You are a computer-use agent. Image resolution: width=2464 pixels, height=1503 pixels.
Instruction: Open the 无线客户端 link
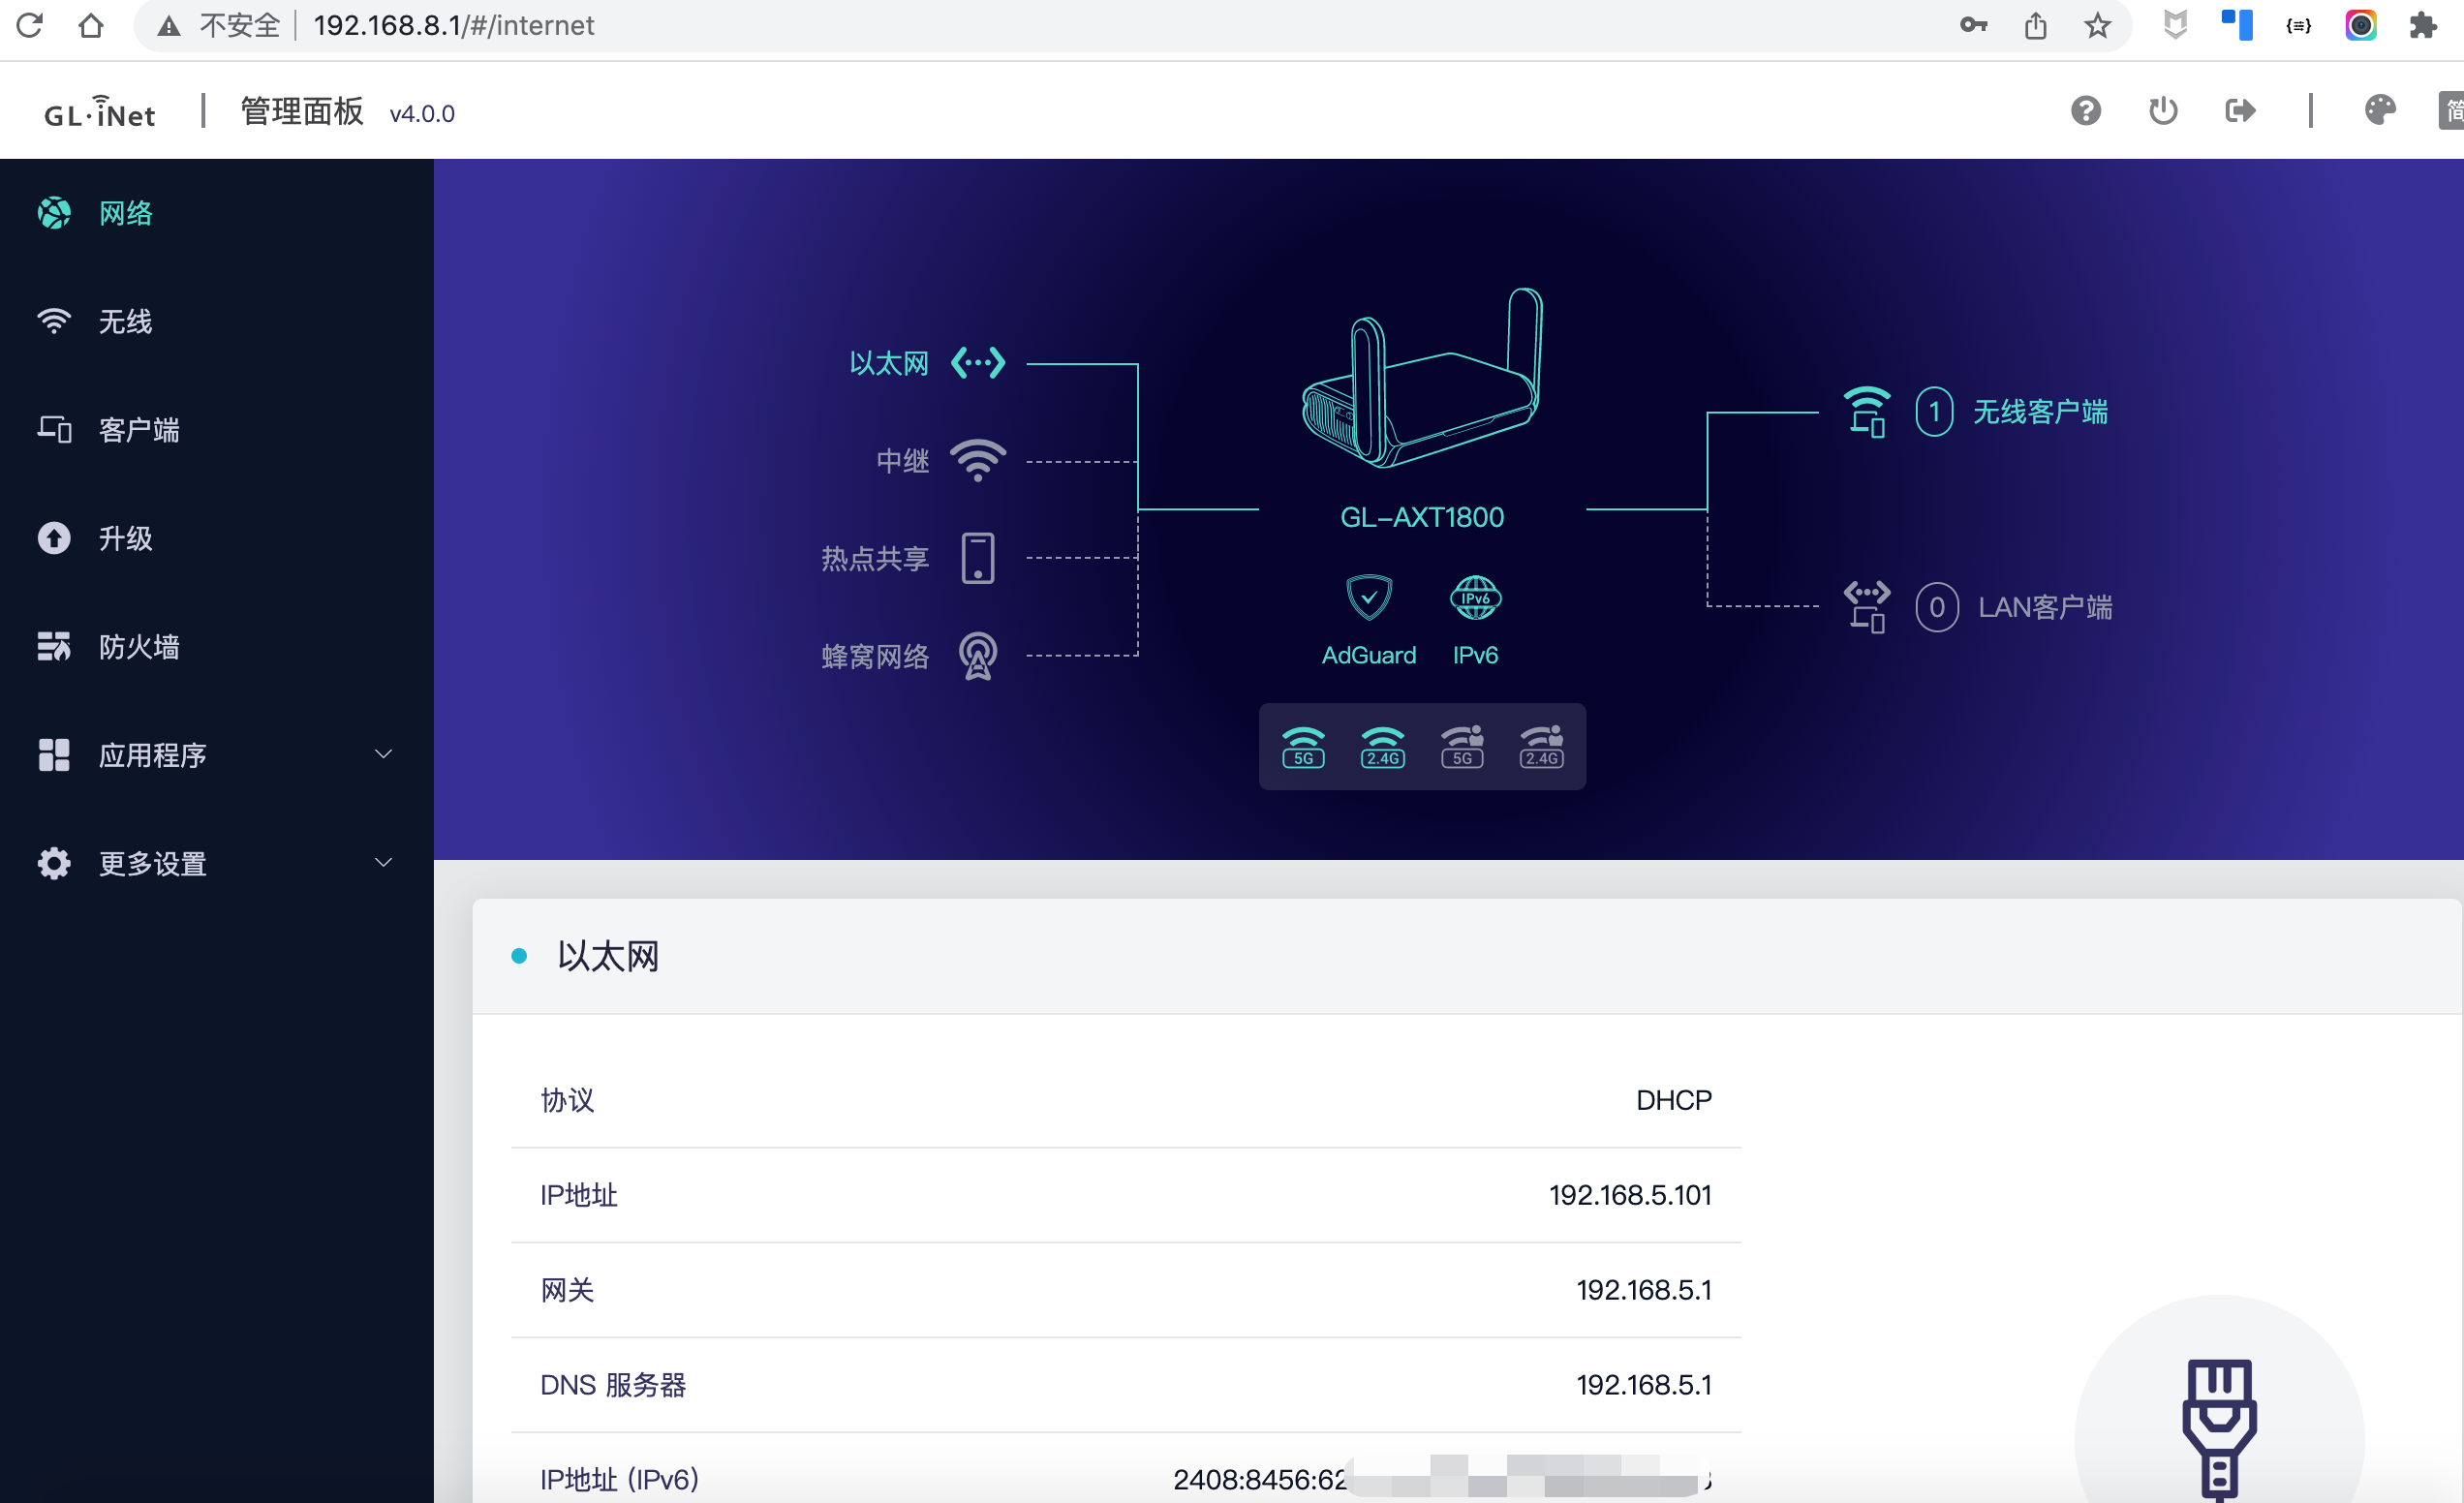click(x=2040, y=412)
